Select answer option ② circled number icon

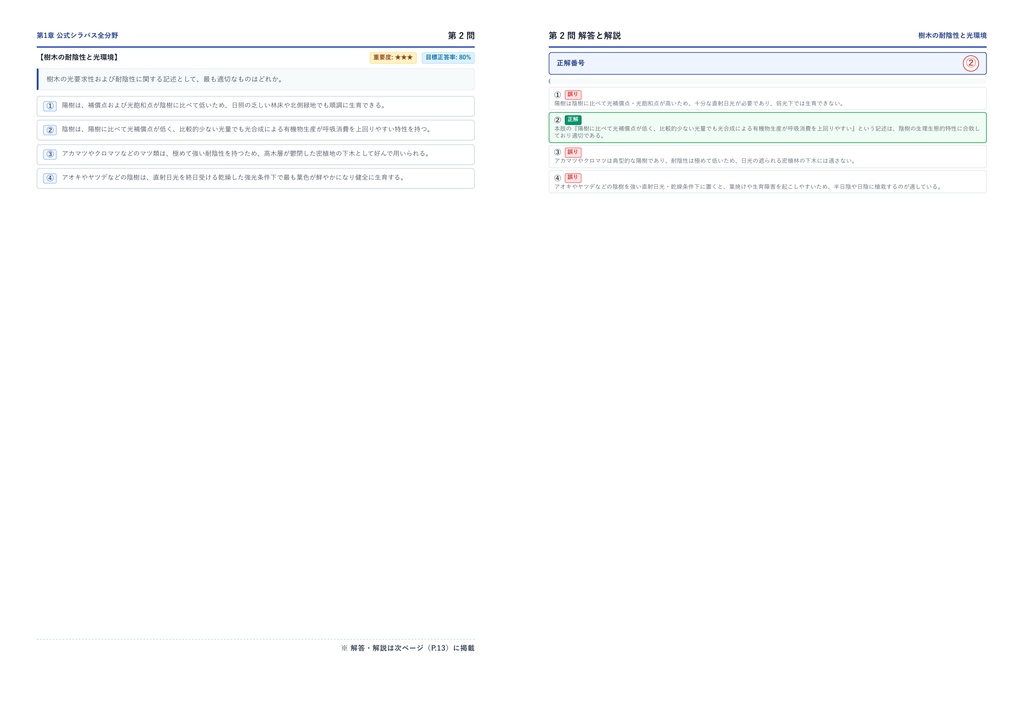tap(50, 130)
